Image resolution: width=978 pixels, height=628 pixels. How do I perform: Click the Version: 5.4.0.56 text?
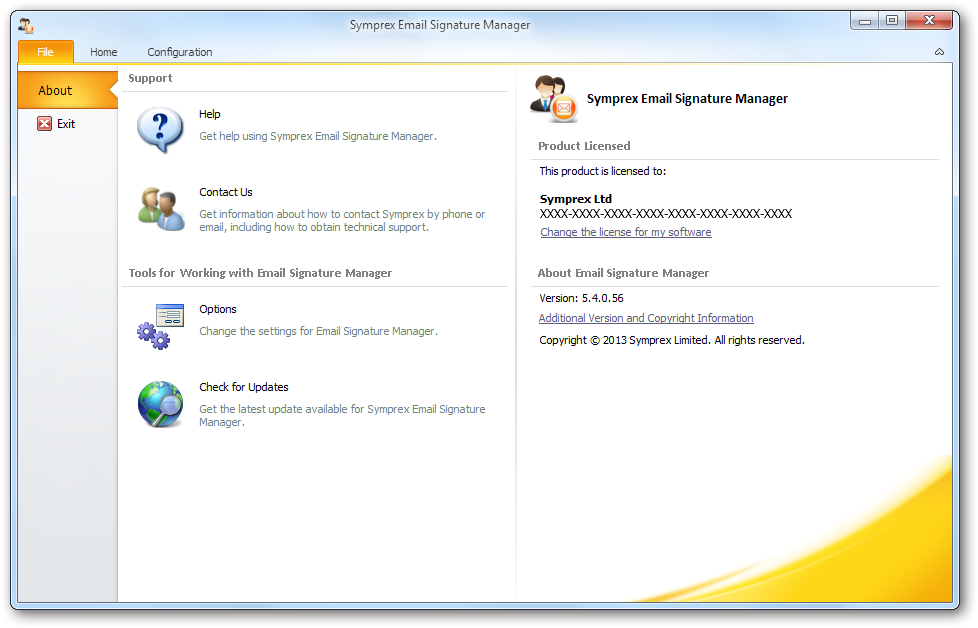tap(581, 298)
